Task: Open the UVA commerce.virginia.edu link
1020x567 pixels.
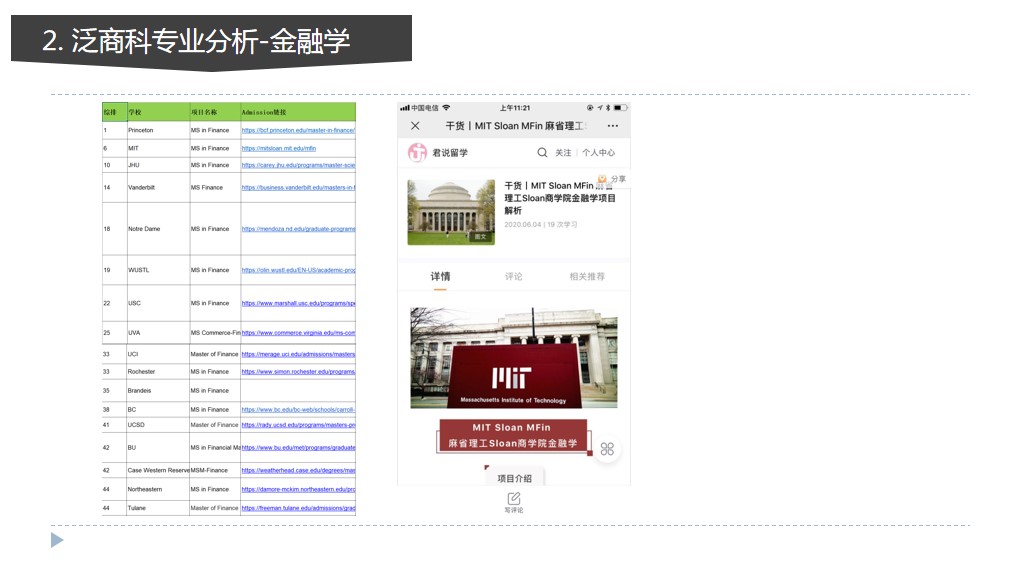Action: pyautogui.click(x=298, y=332)
